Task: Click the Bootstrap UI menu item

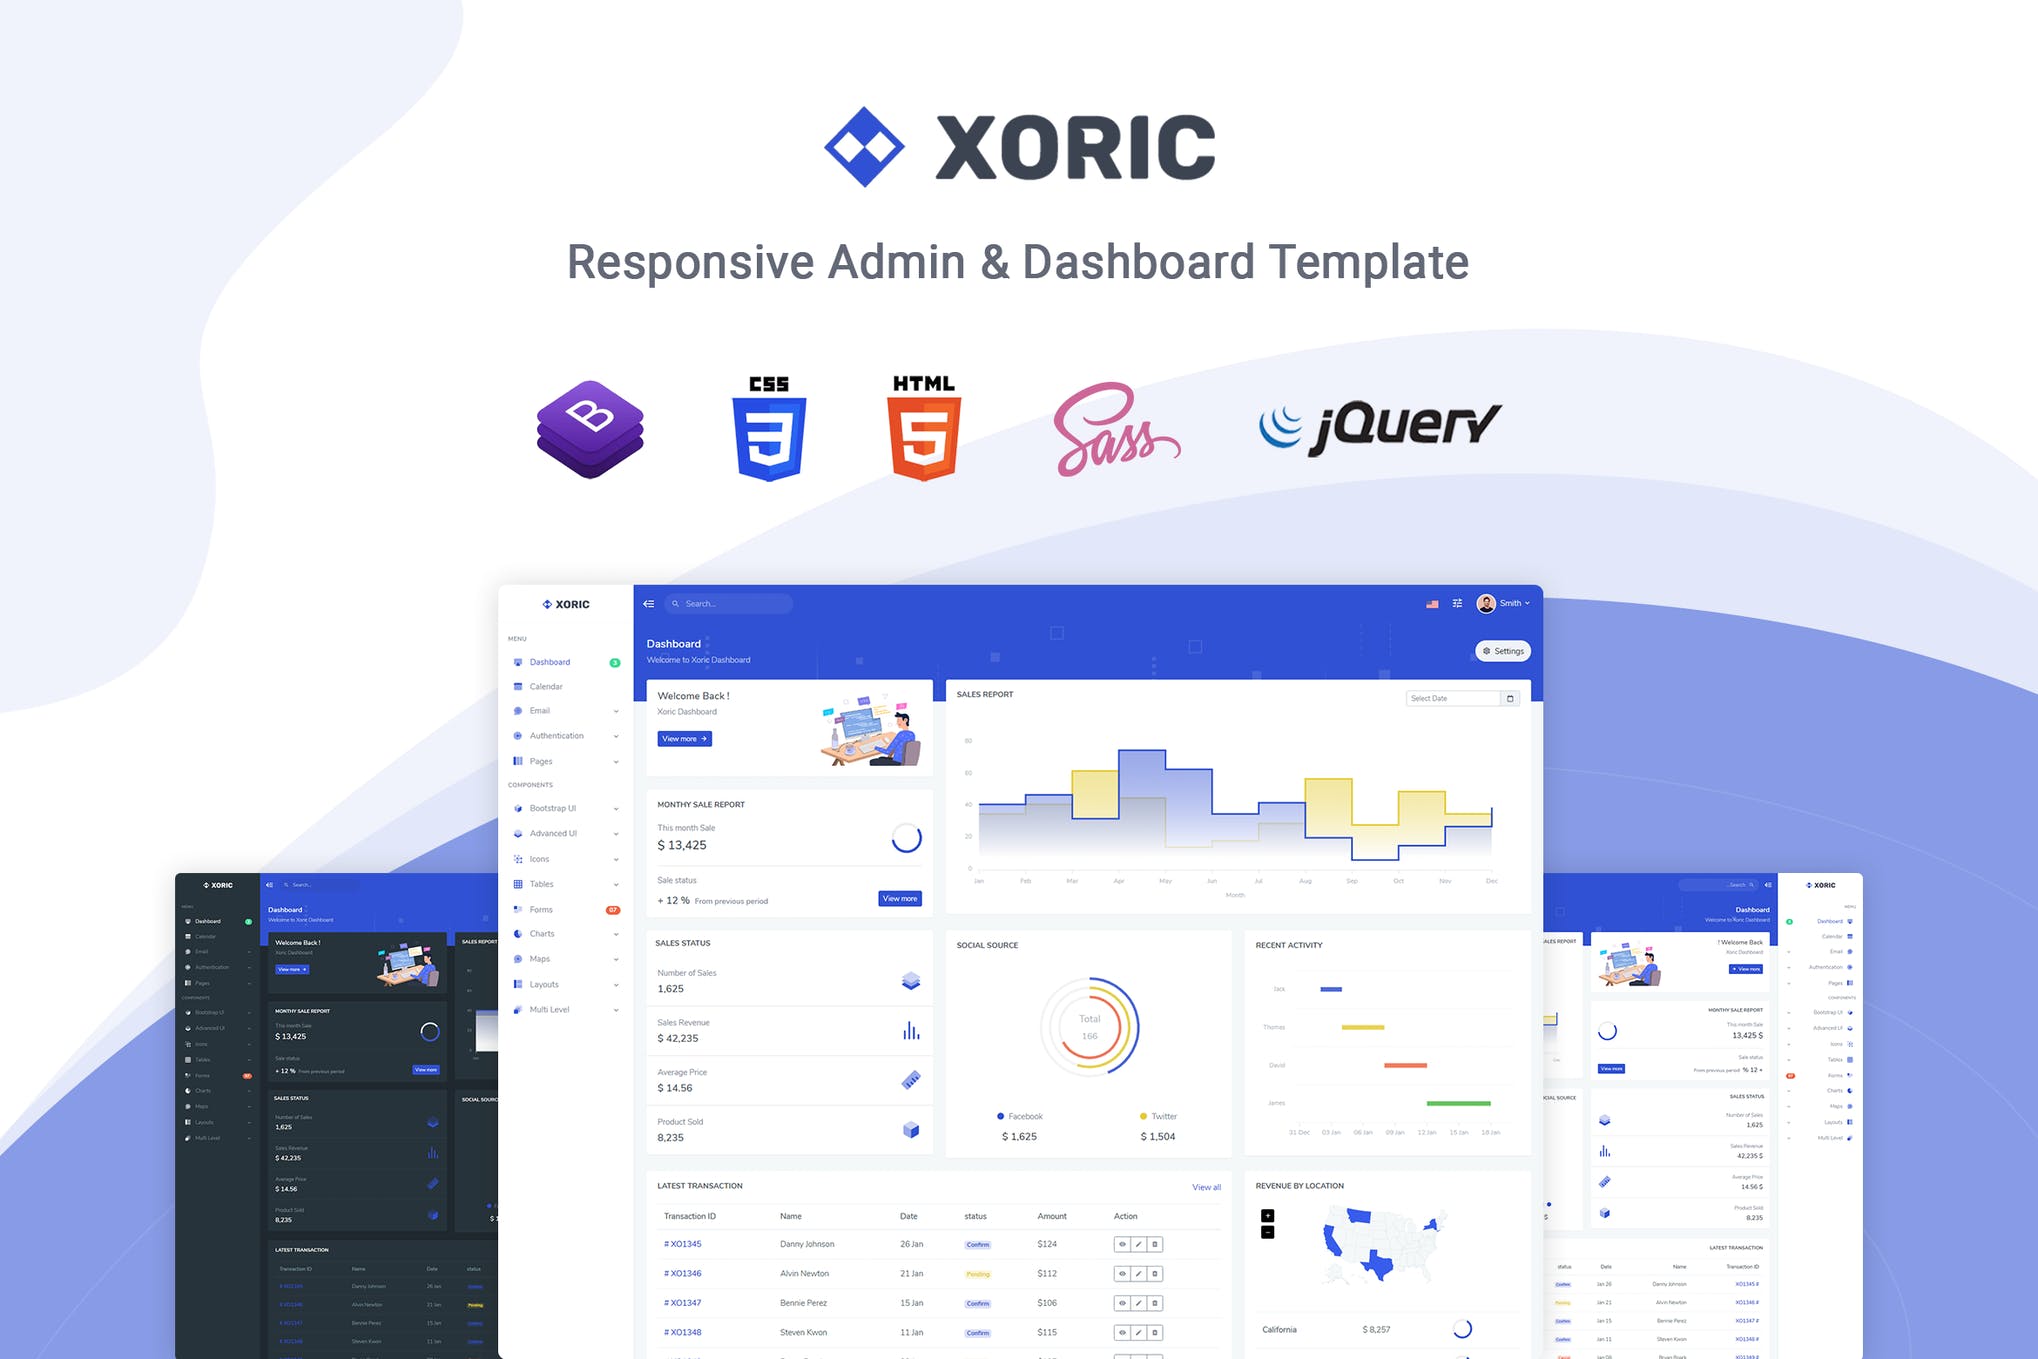Action: tap(552, 808)
